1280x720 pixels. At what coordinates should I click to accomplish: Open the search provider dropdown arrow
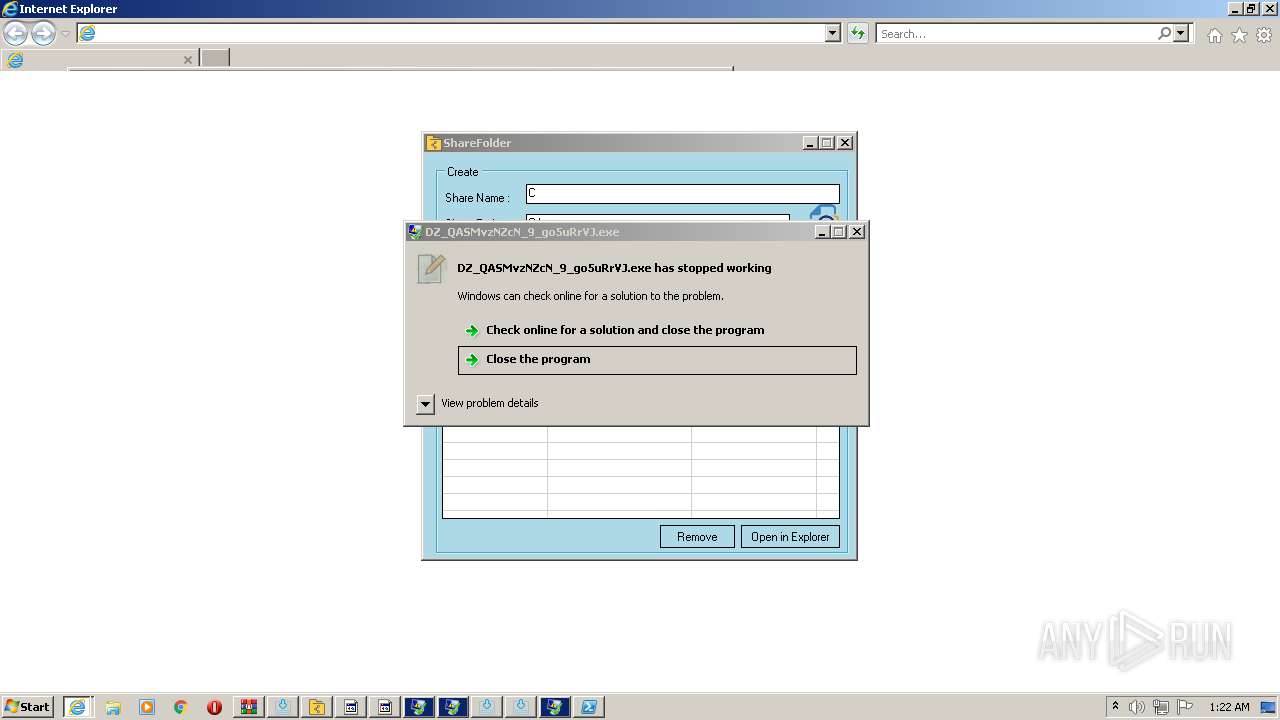(1181, 33)
